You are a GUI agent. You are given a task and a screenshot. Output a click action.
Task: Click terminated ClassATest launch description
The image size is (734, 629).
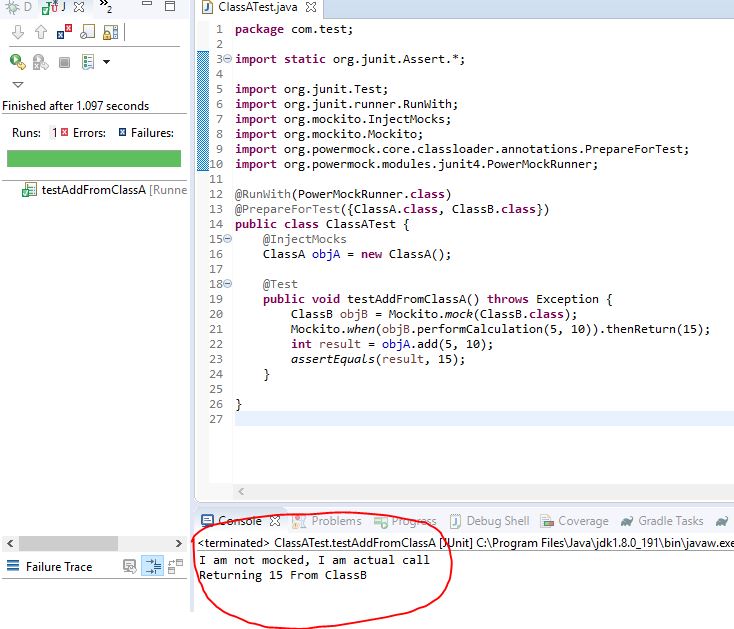[466, 543]
